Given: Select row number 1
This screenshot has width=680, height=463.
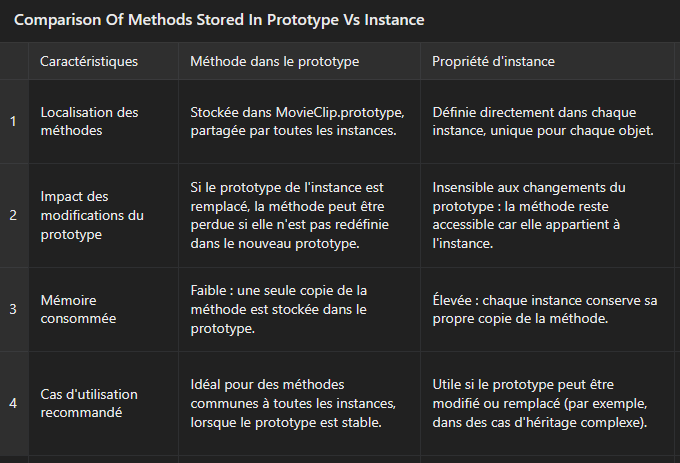Looking at the screenshot, I should 14,121.
